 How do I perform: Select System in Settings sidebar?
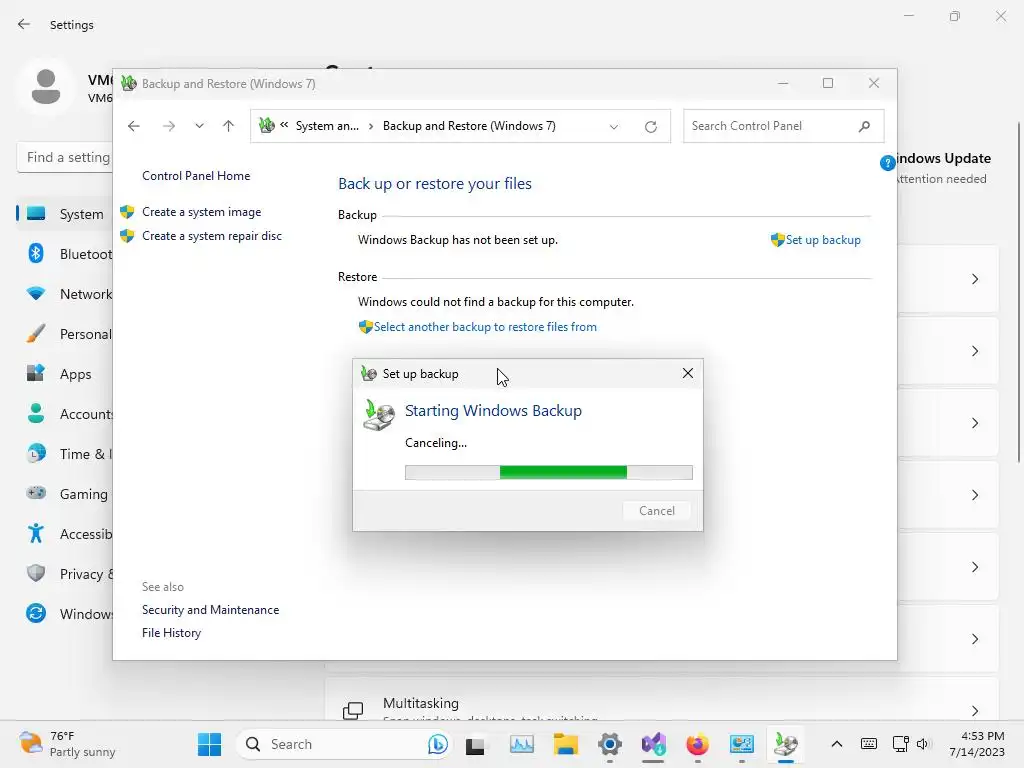pyautogui.click(x=65, y=214)
